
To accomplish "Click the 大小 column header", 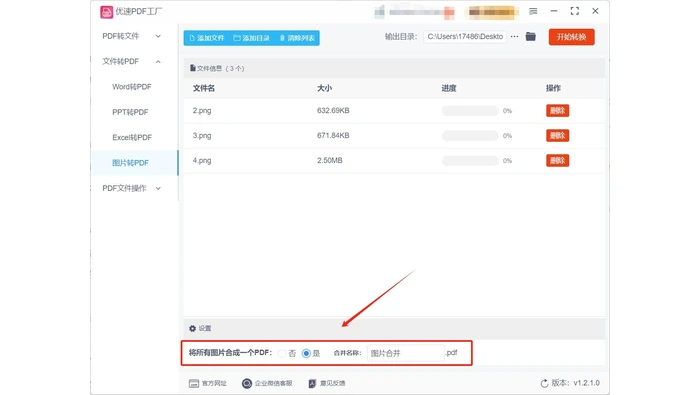I will pos(324,88).
